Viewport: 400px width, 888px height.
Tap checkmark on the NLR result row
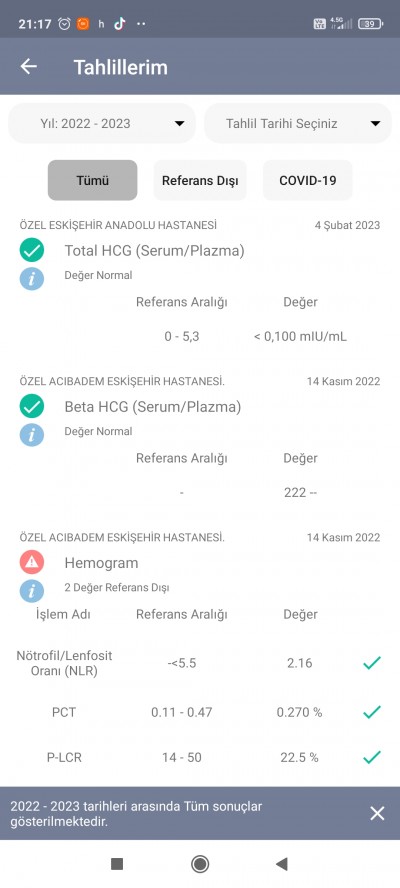tap(372, 663)
